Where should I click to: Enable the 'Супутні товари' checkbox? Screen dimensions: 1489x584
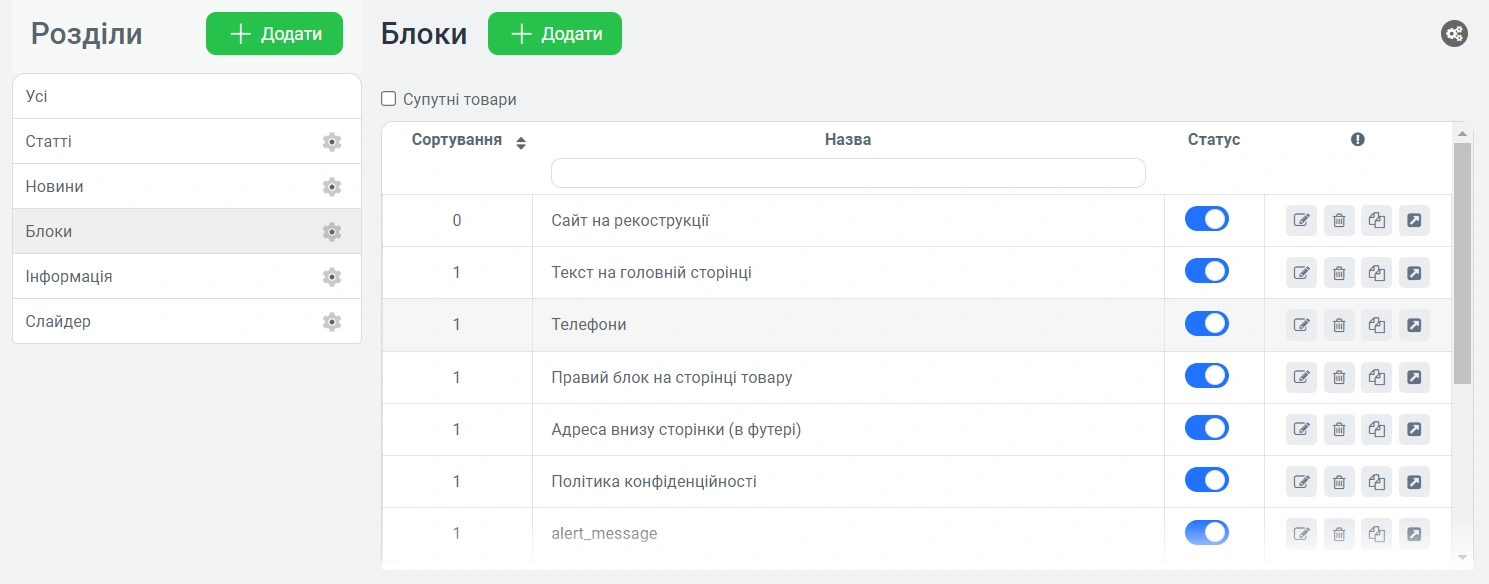click(x=389, y=99)
